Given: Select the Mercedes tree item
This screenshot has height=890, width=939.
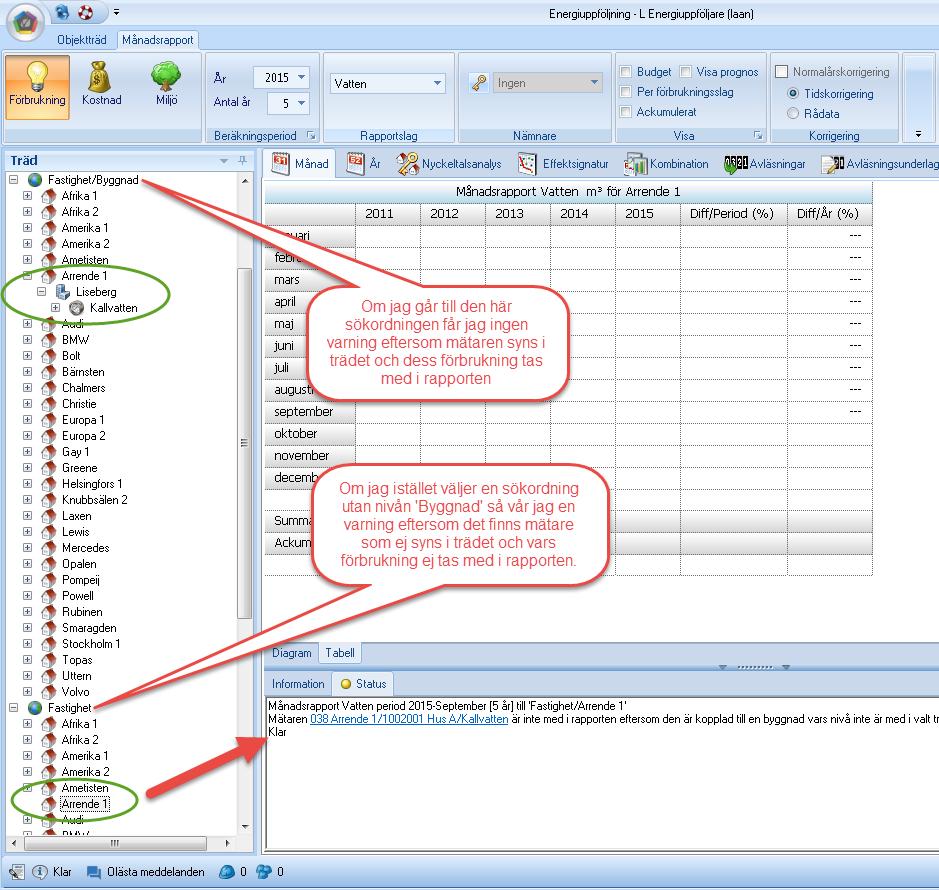Looking at the screenshot, I should coord(86,547).
